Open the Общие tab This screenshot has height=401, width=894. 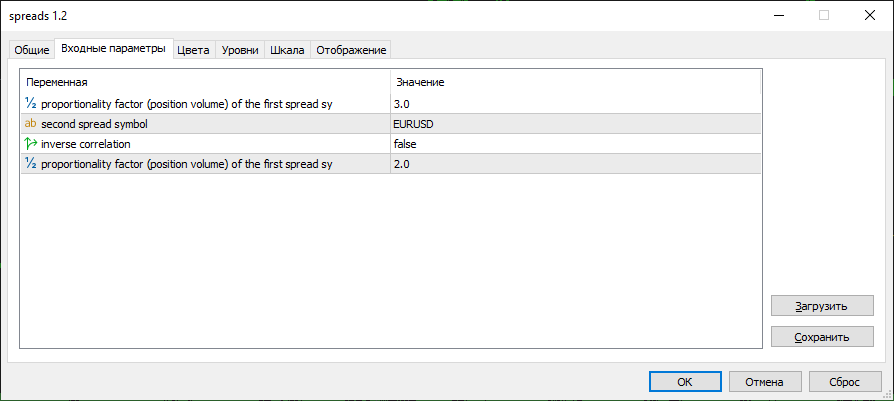click(31, 50)
